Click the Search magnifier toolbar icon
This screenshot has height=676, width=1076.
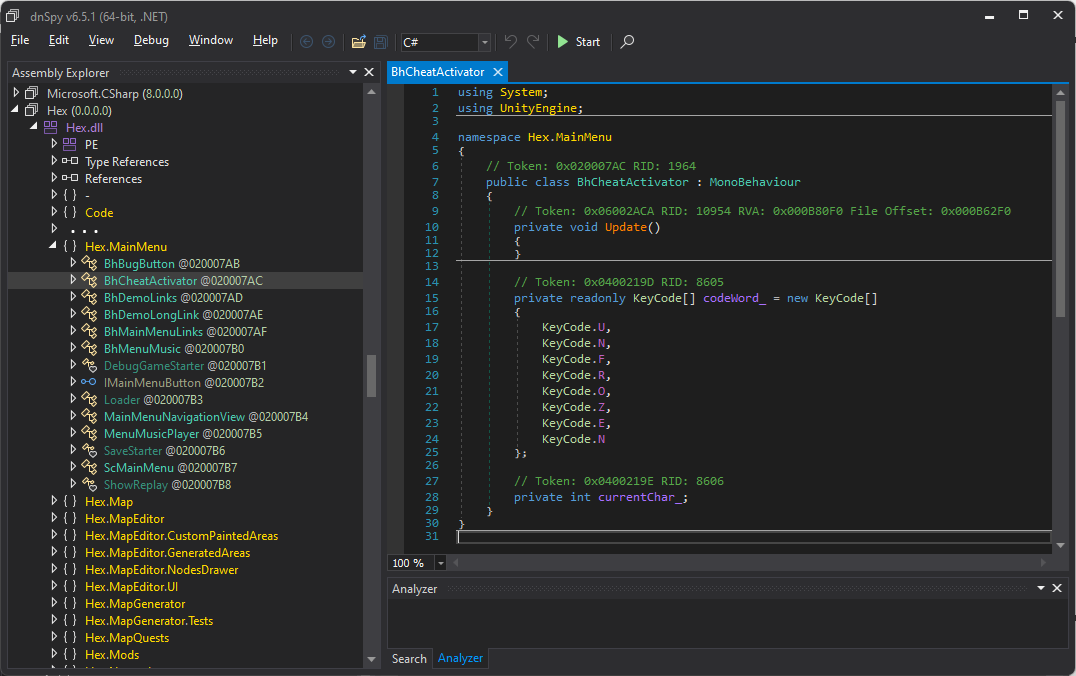627,42
